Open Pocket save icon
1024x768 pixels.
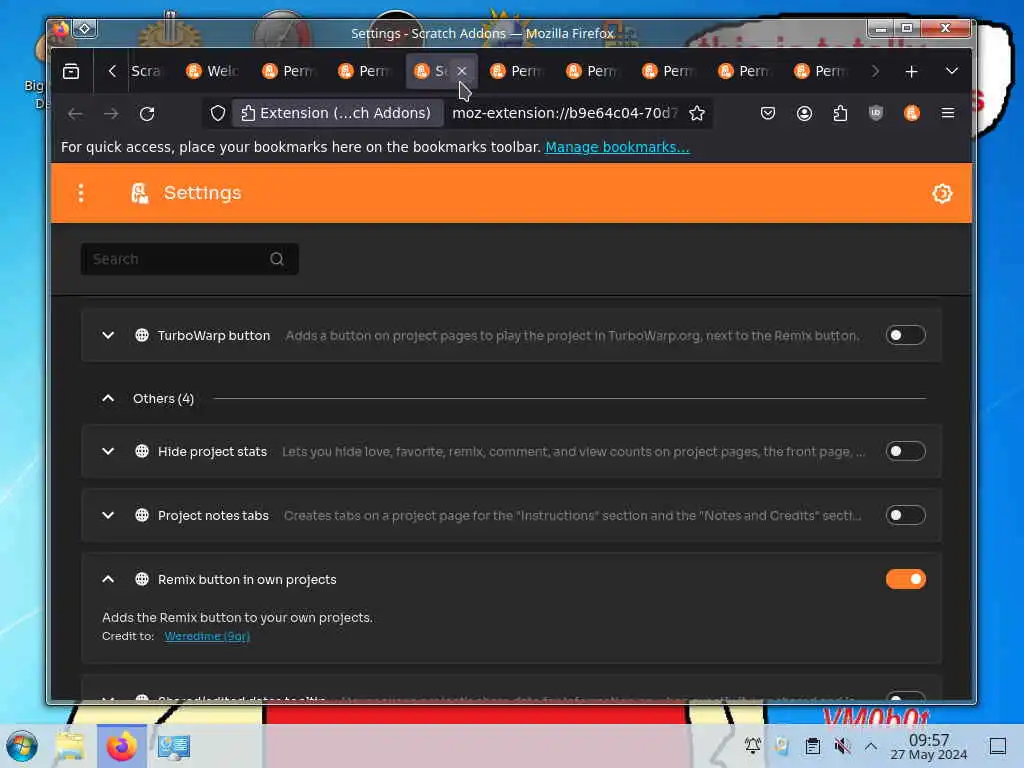[x=768, y=113]
